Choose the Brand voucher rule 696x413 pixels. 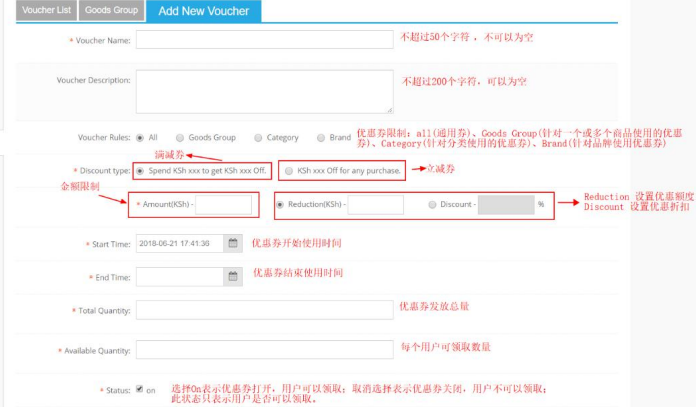tap(321, 138)
